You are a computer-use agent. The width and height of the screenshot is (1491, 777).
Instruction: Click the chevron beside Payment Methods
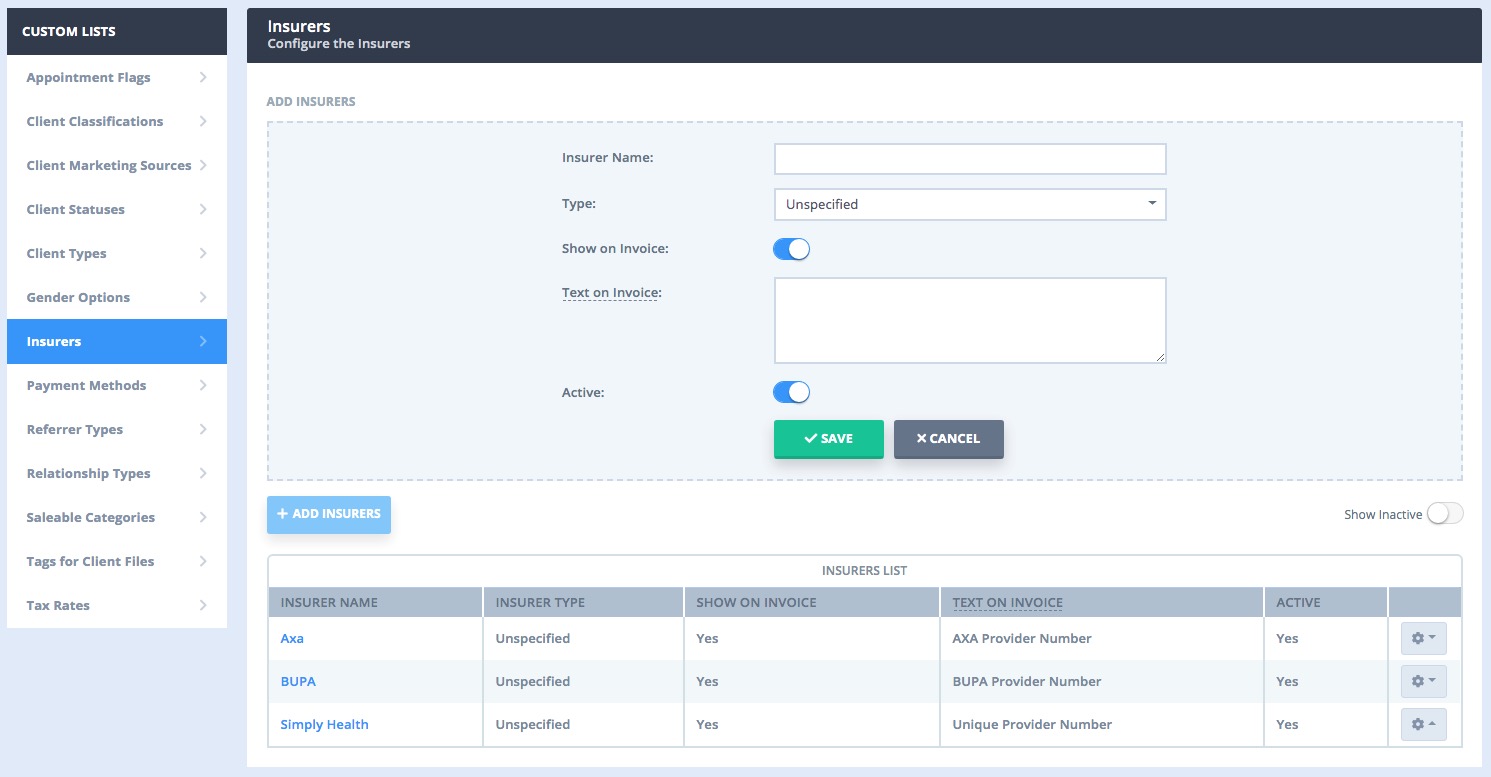click(x=203, y=385)
